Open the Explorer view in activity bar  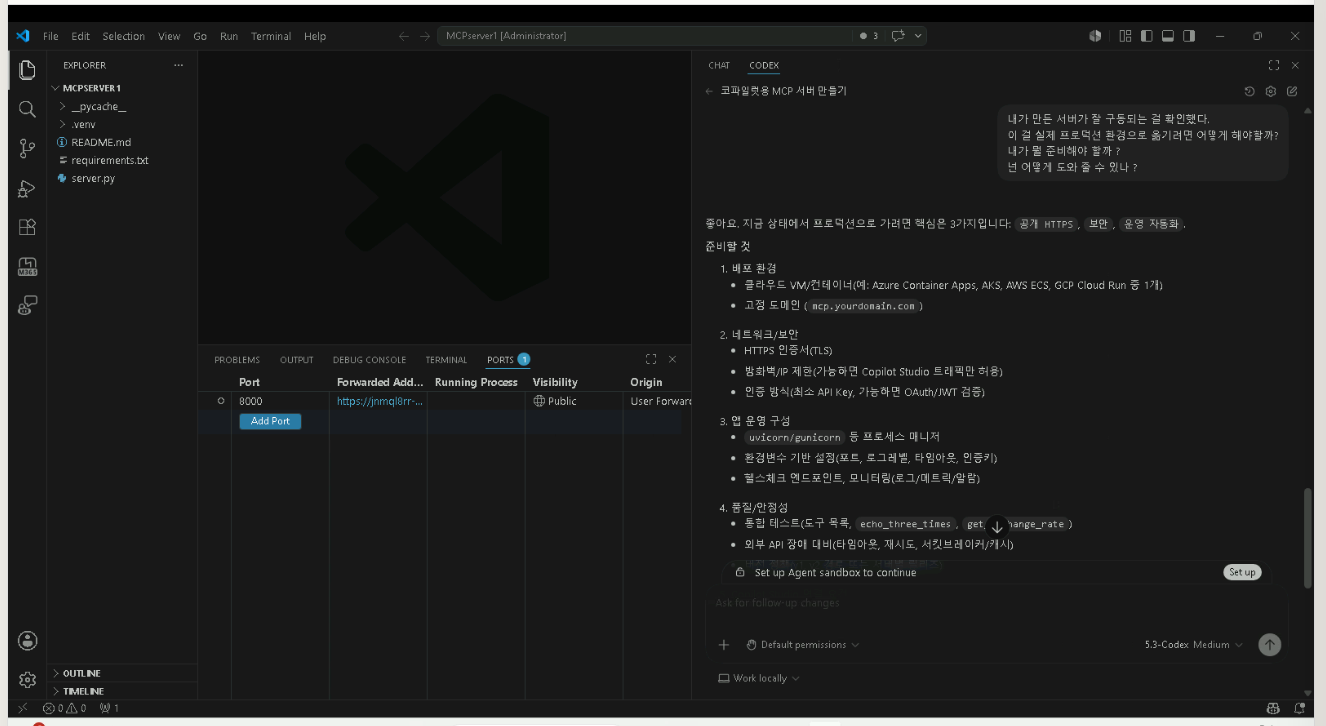click(x=27, y=69)
